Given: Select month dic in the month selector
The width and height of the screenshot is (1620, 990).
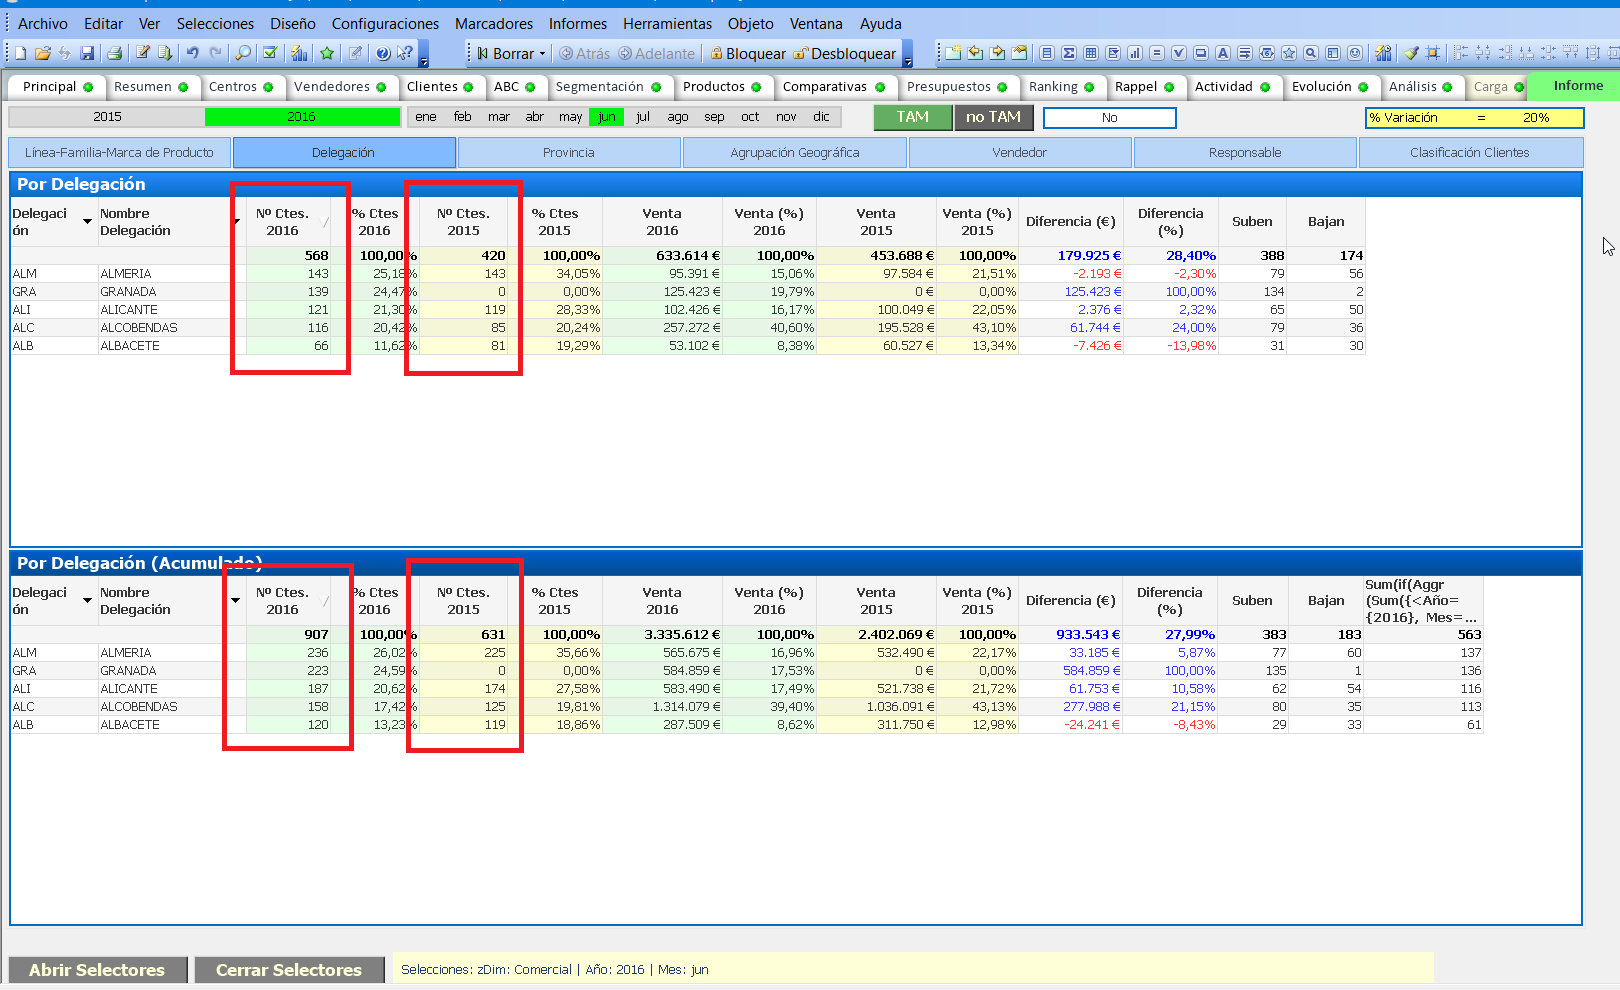Looking at the screenshot, I should coord(821,117).
